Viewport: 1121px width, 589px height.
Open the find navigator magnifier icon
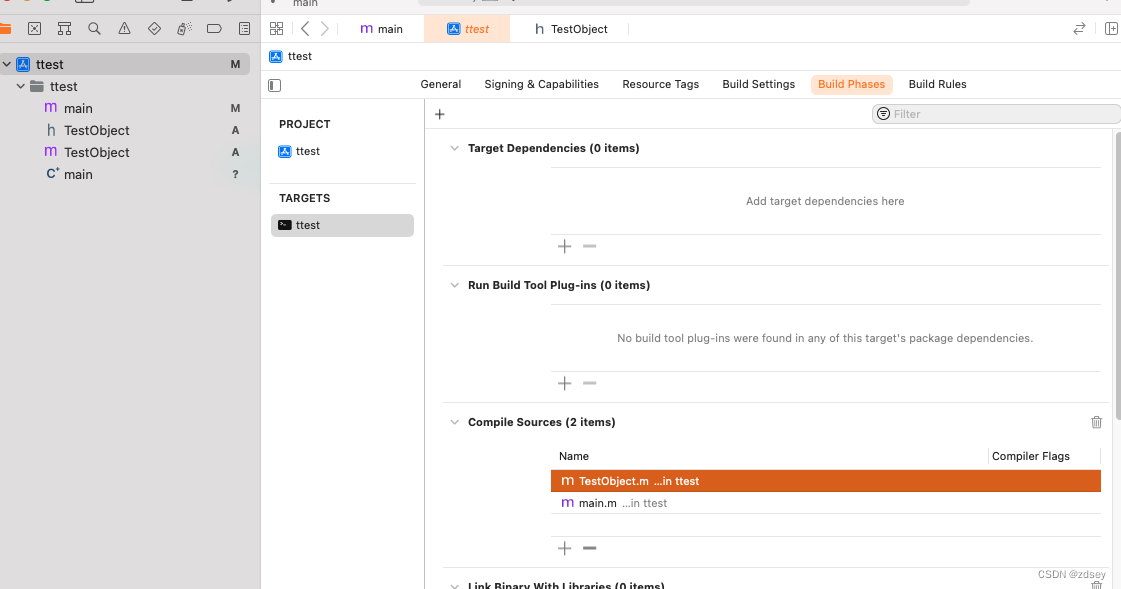click(94, 29)
